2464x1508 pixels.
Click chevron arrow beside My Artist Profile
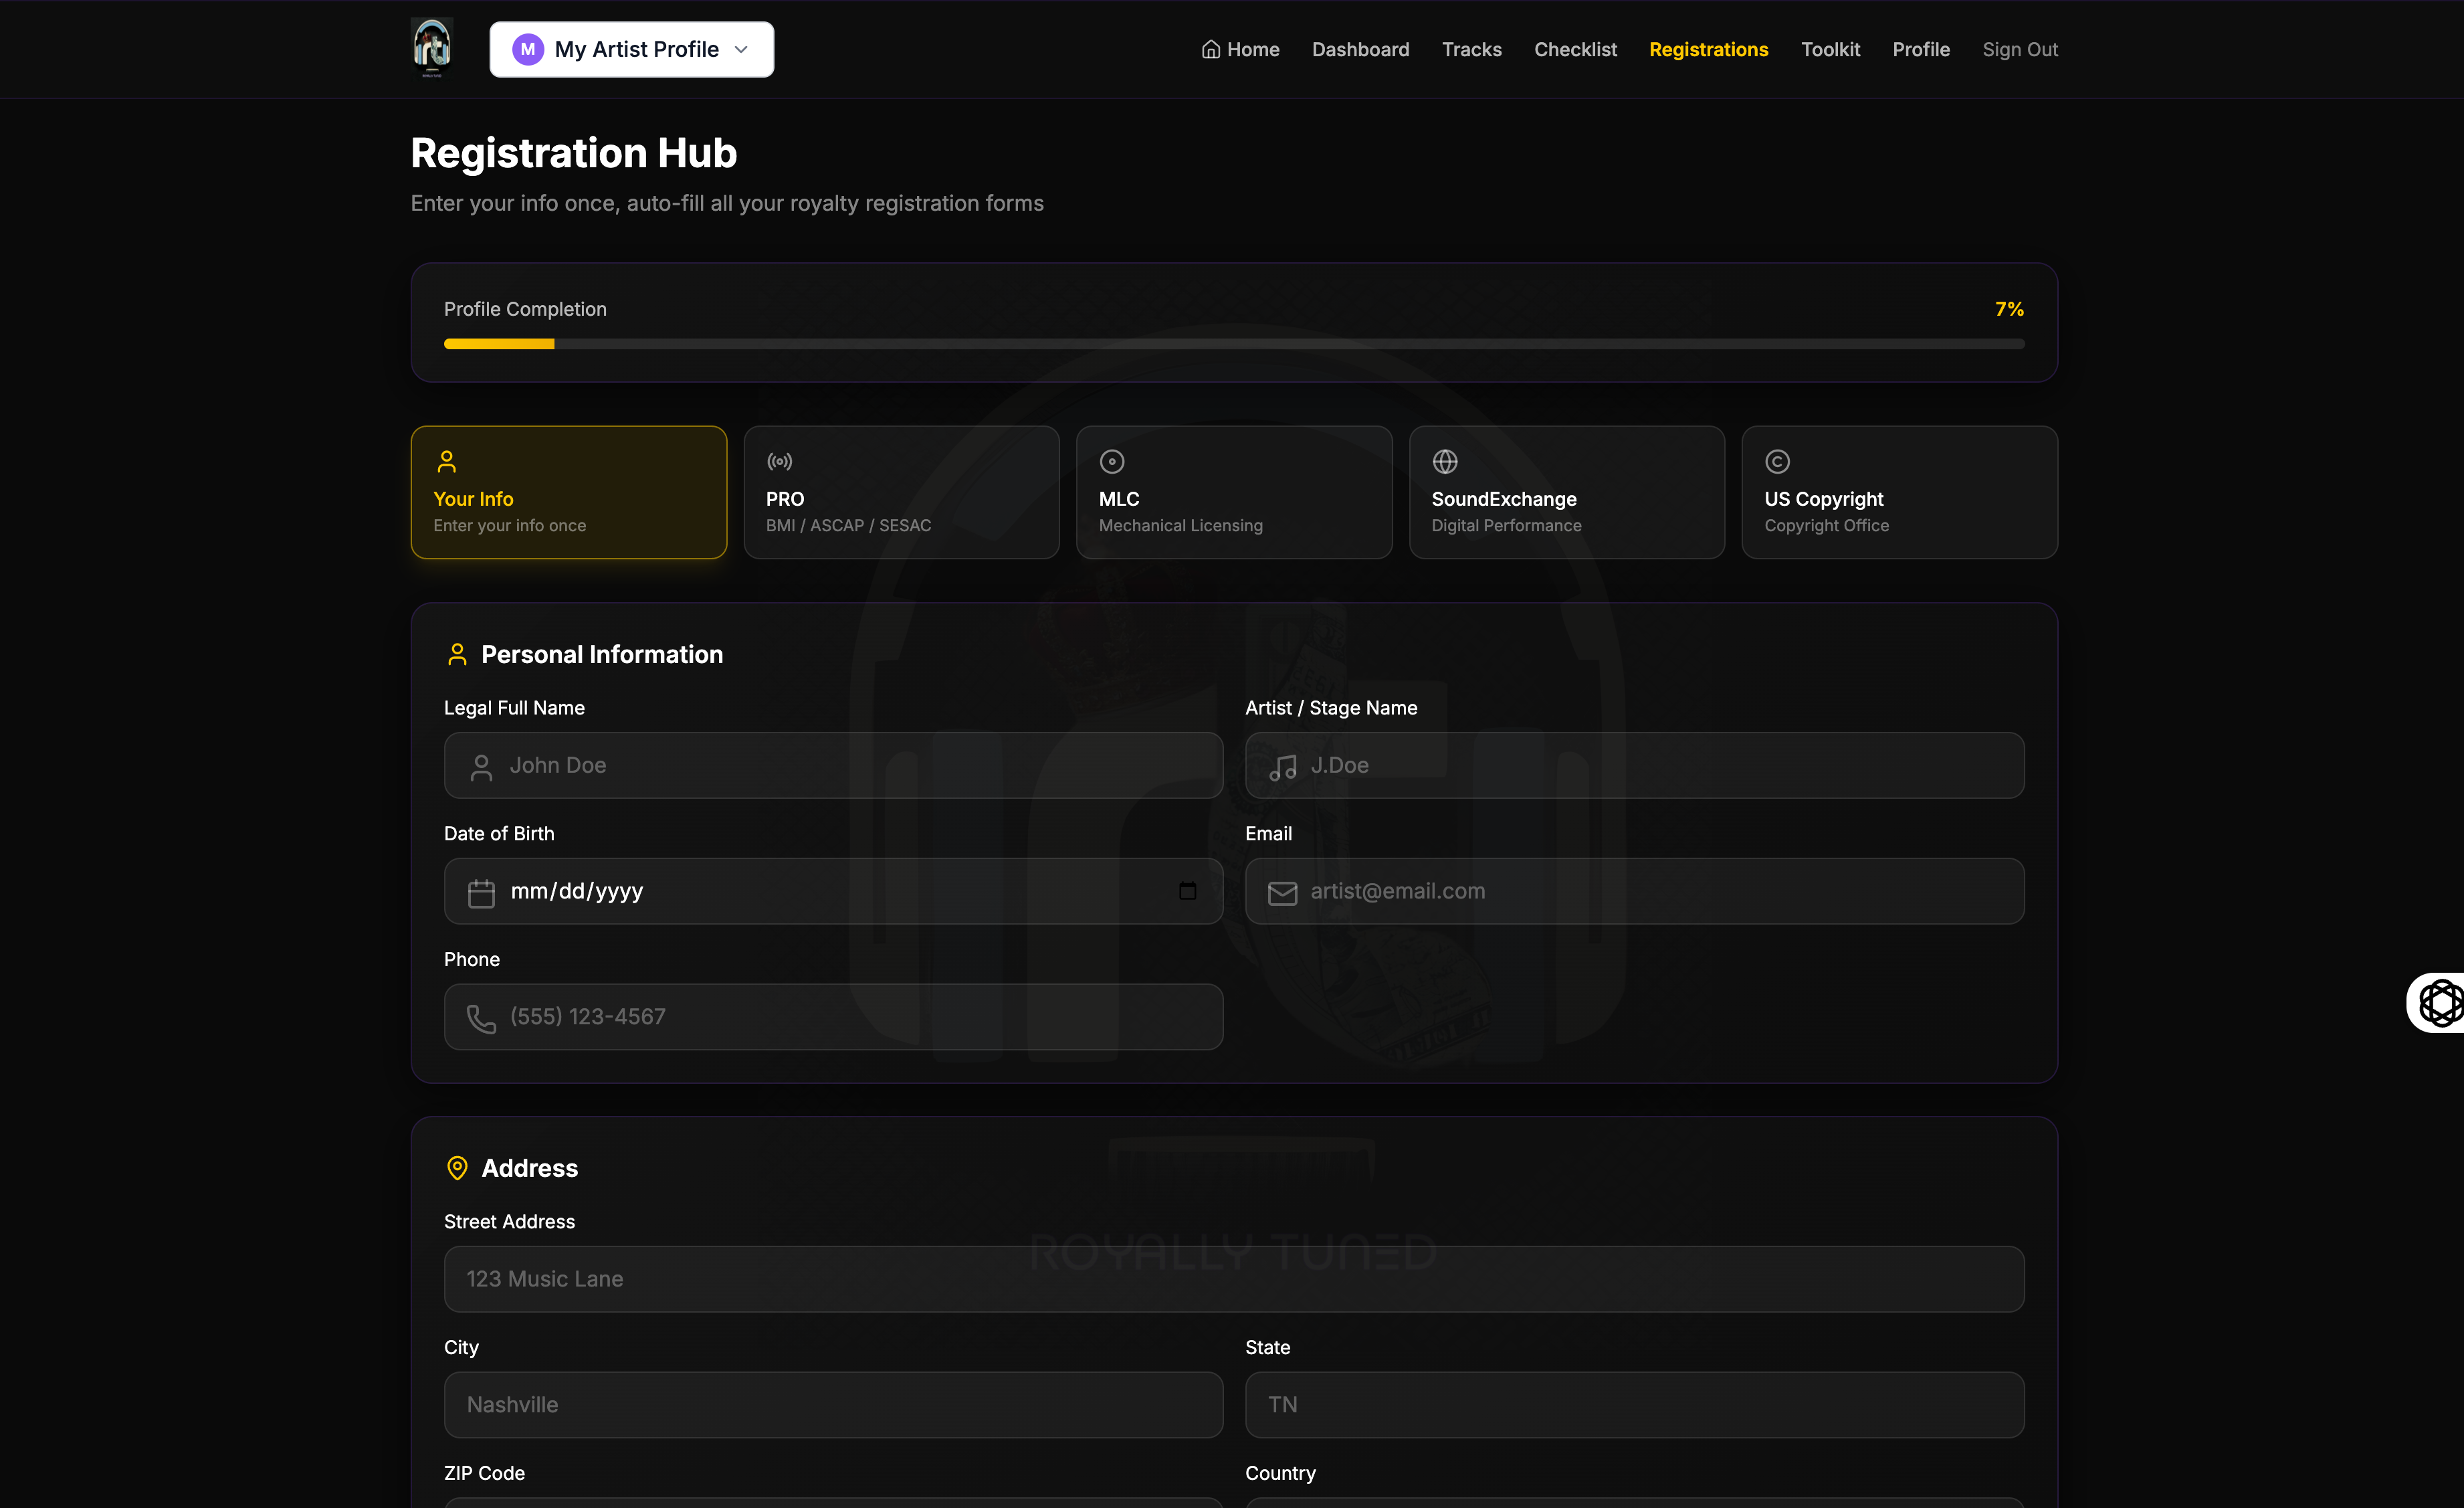[x=741, y=49]
